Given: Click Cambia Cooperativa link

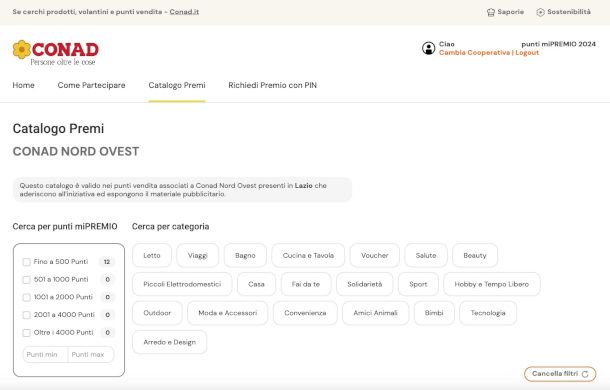Looking at the screenshot, I should coord(474,53).
